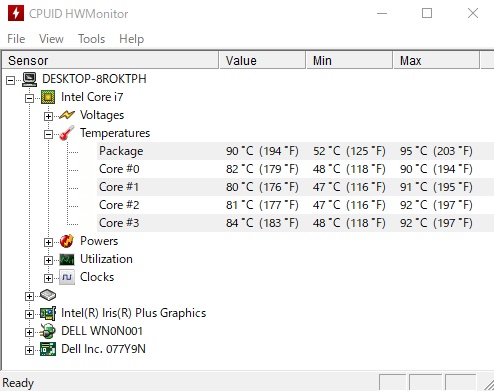Click the Temperatures thermometer icon

(67, 133)
